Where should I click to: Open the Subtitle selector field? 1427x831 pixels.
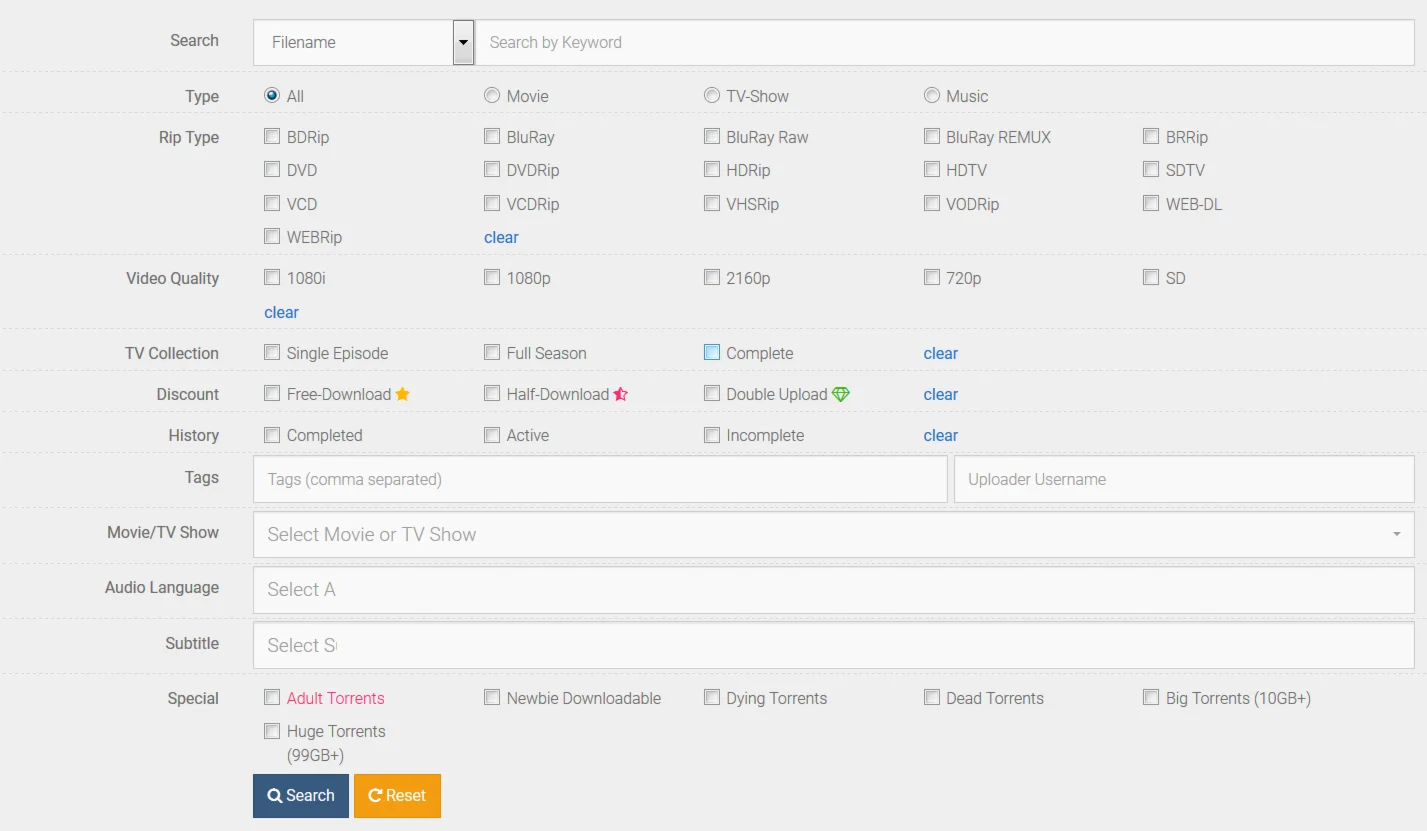(833, 646)
